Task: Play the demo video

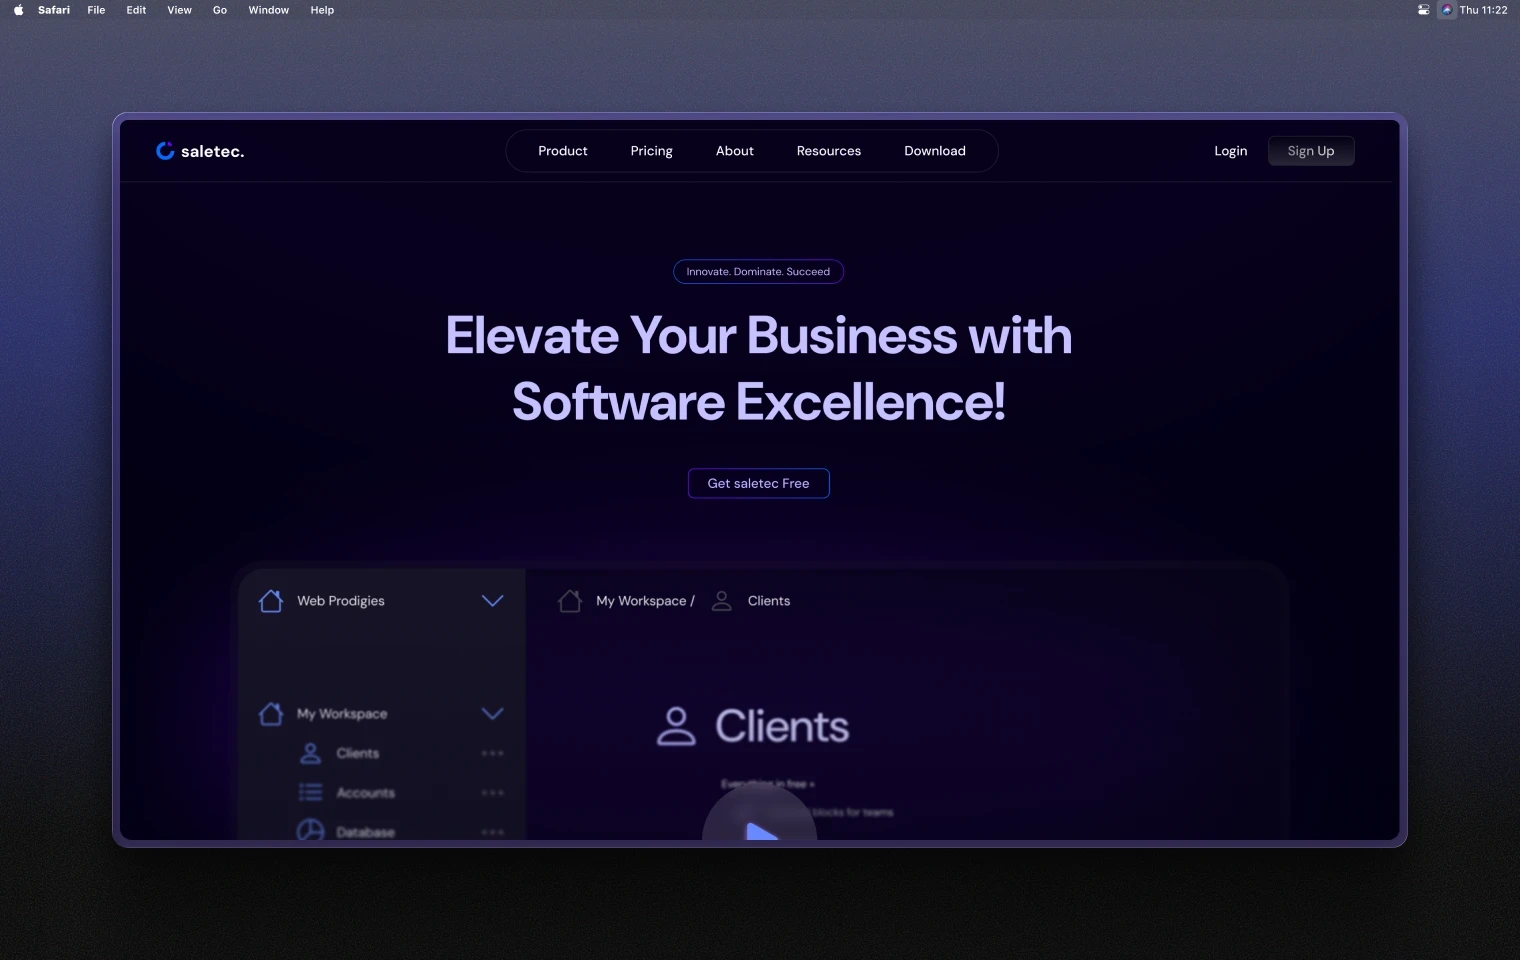Action: [759, 828]
